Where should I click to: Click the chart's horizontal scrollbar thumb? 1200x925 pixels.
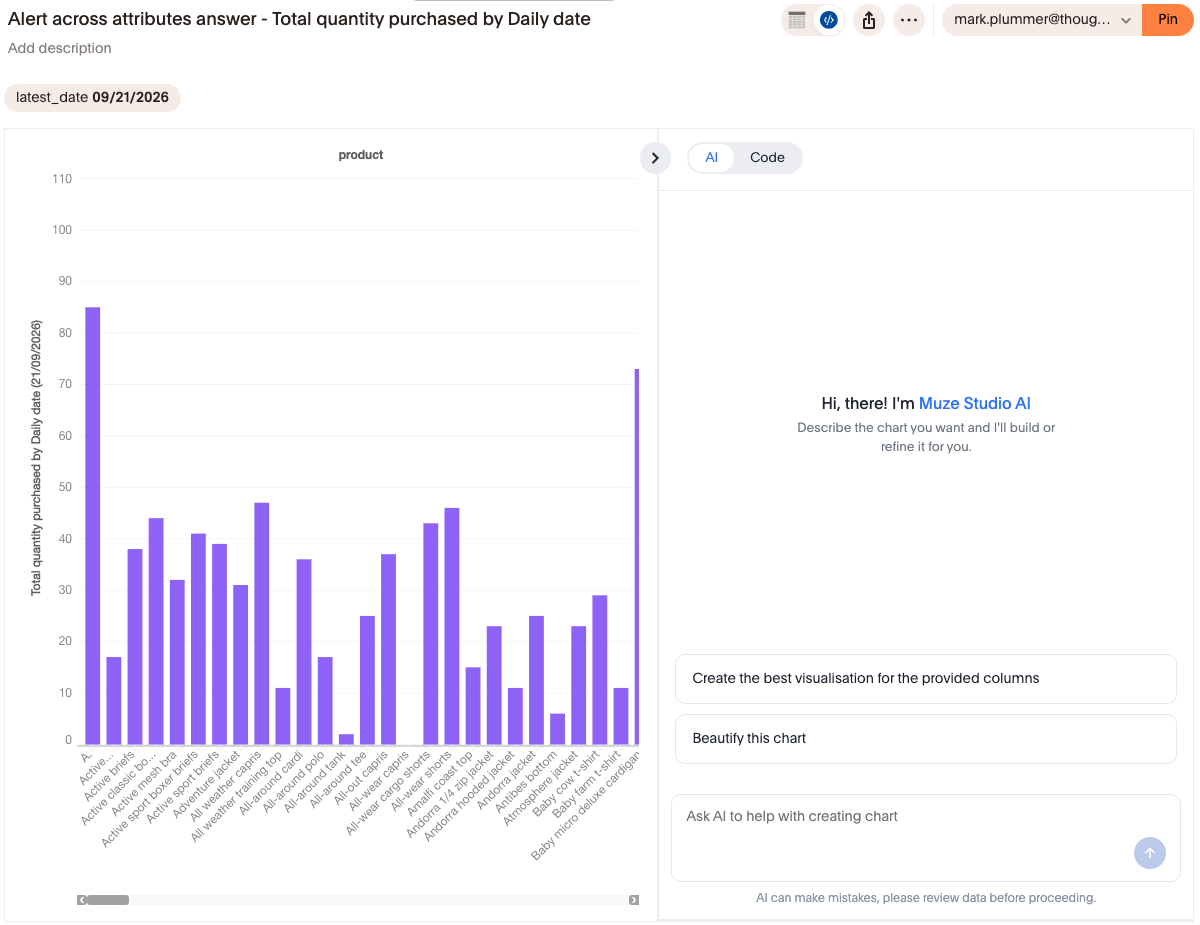point(108,900)
